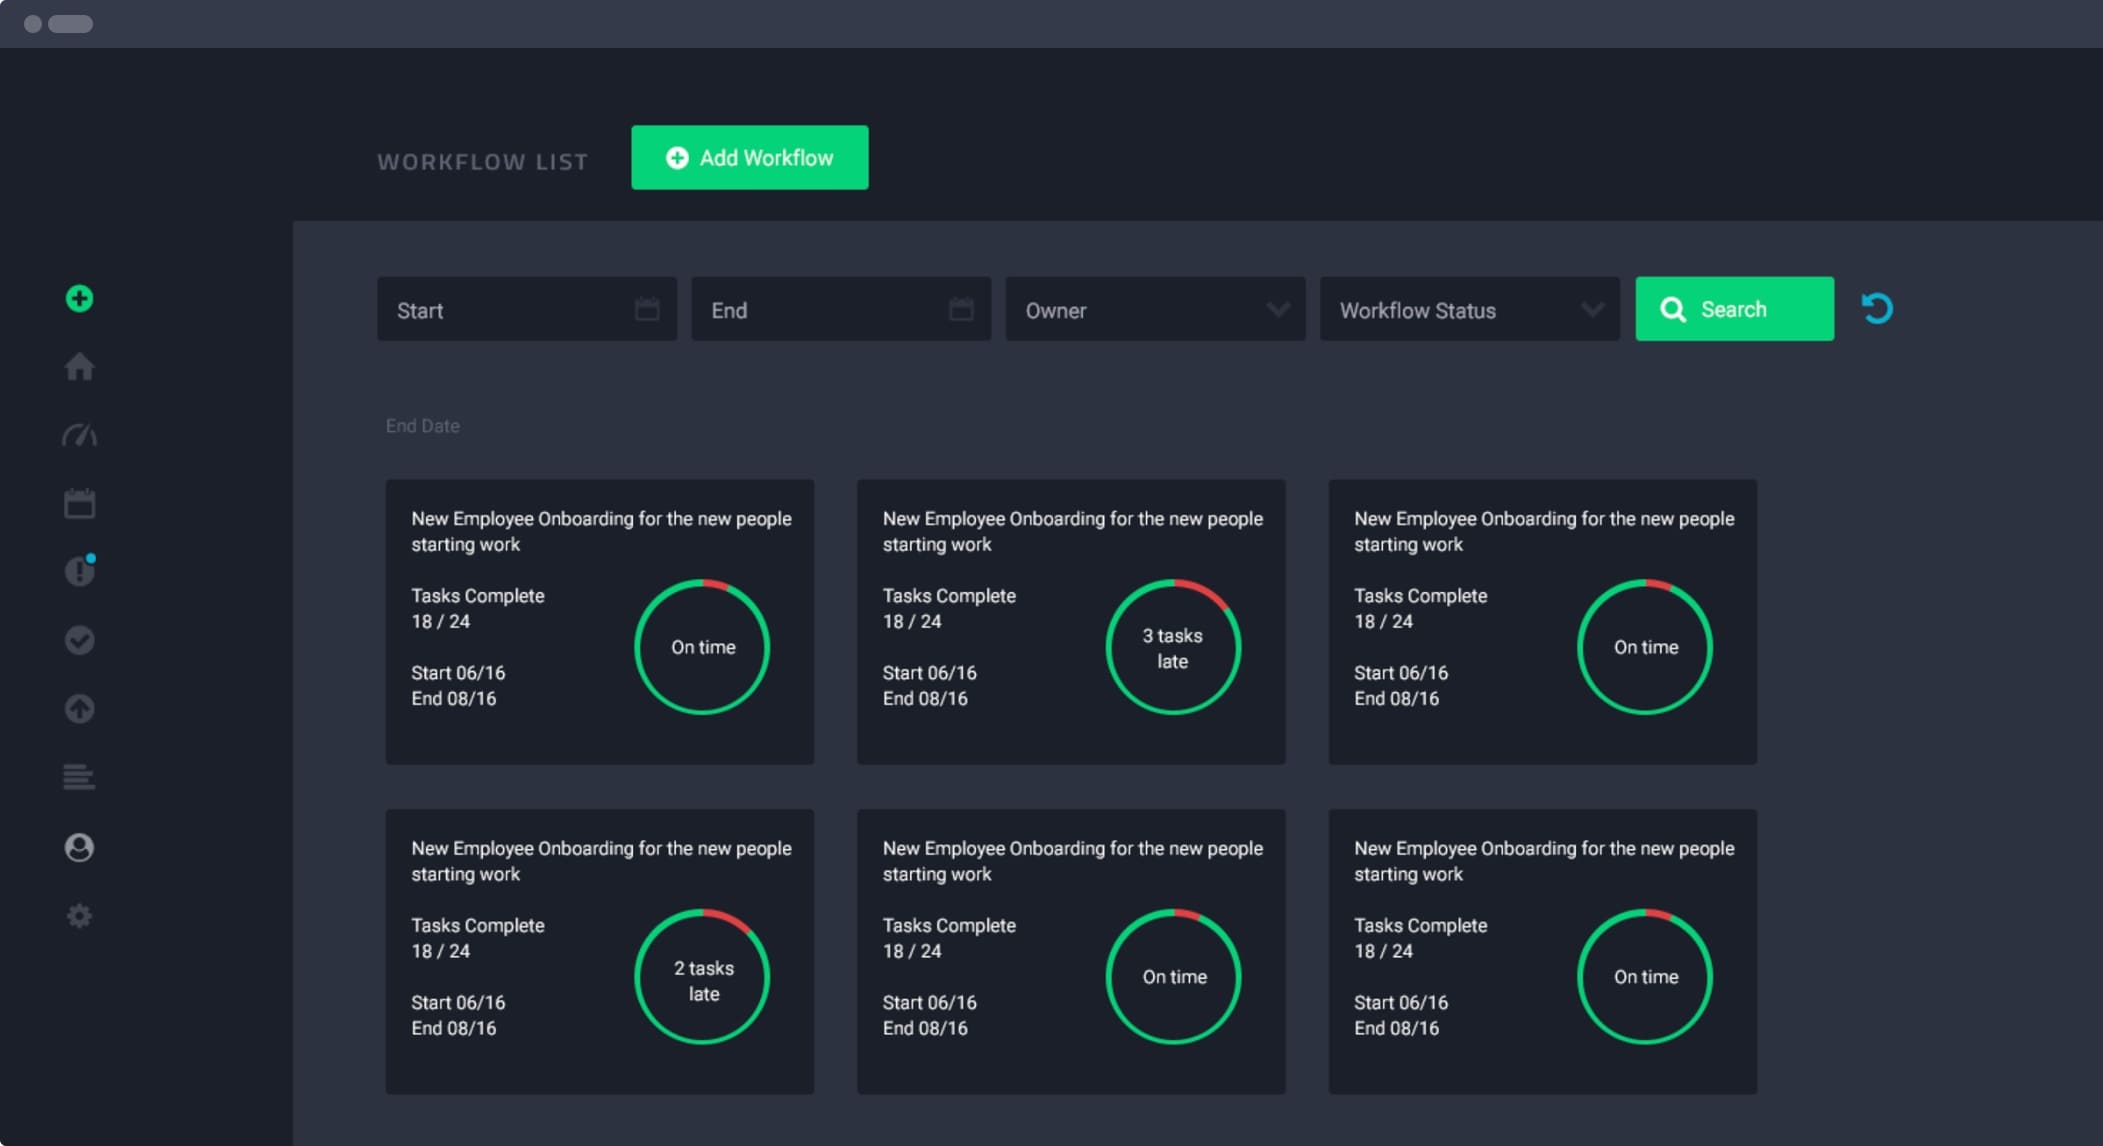Open the calendar icon in sidebar
Image resolution: width=2103 pixels, height=1146 pixels.
79,503
